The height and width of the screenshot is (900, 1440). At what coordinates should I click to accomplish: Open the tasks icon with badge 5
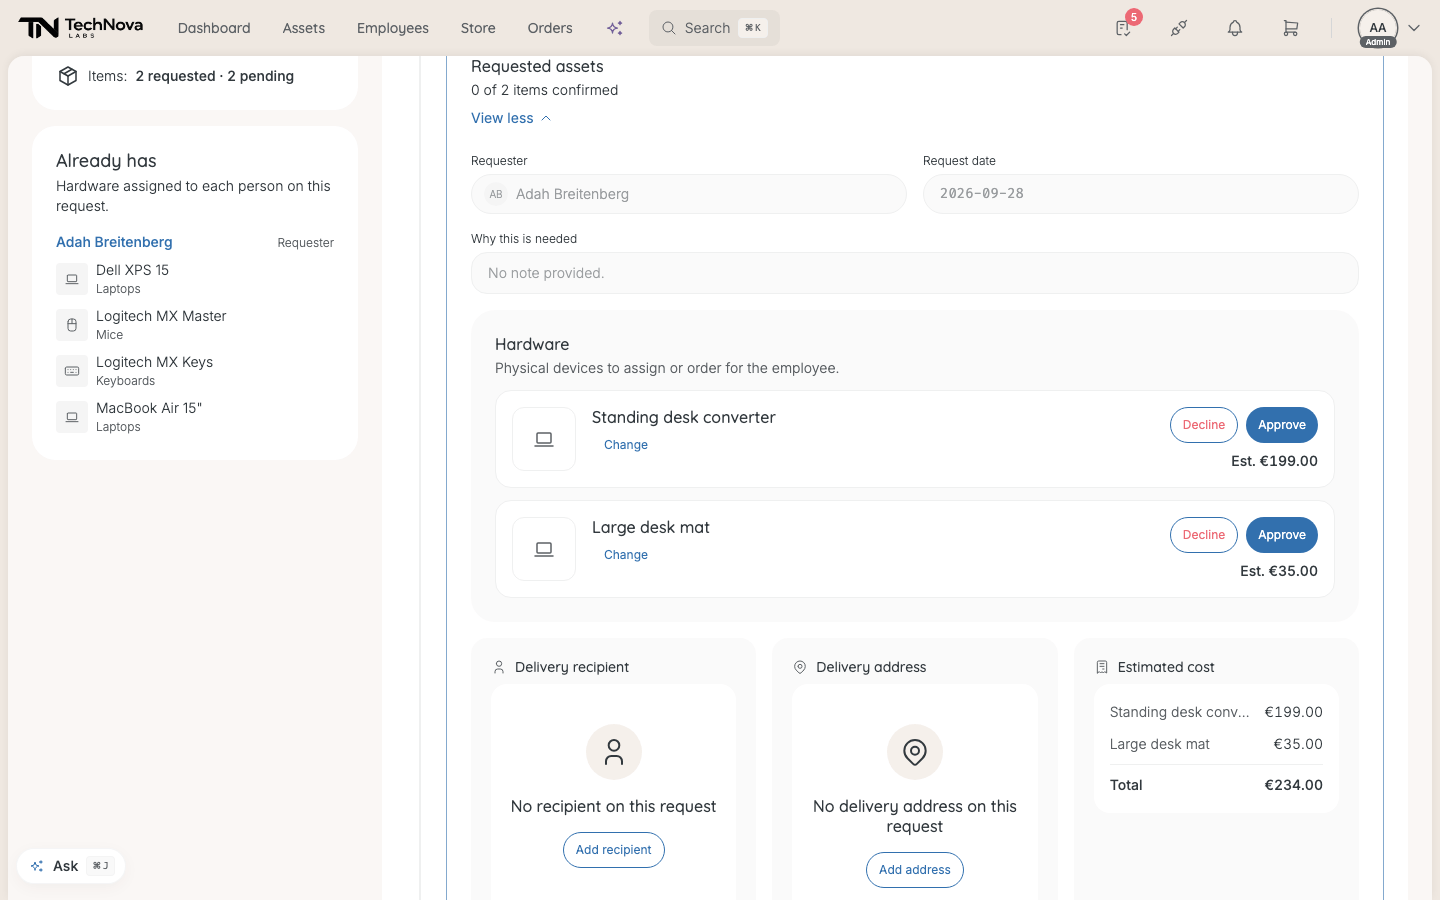(1124, 28)
